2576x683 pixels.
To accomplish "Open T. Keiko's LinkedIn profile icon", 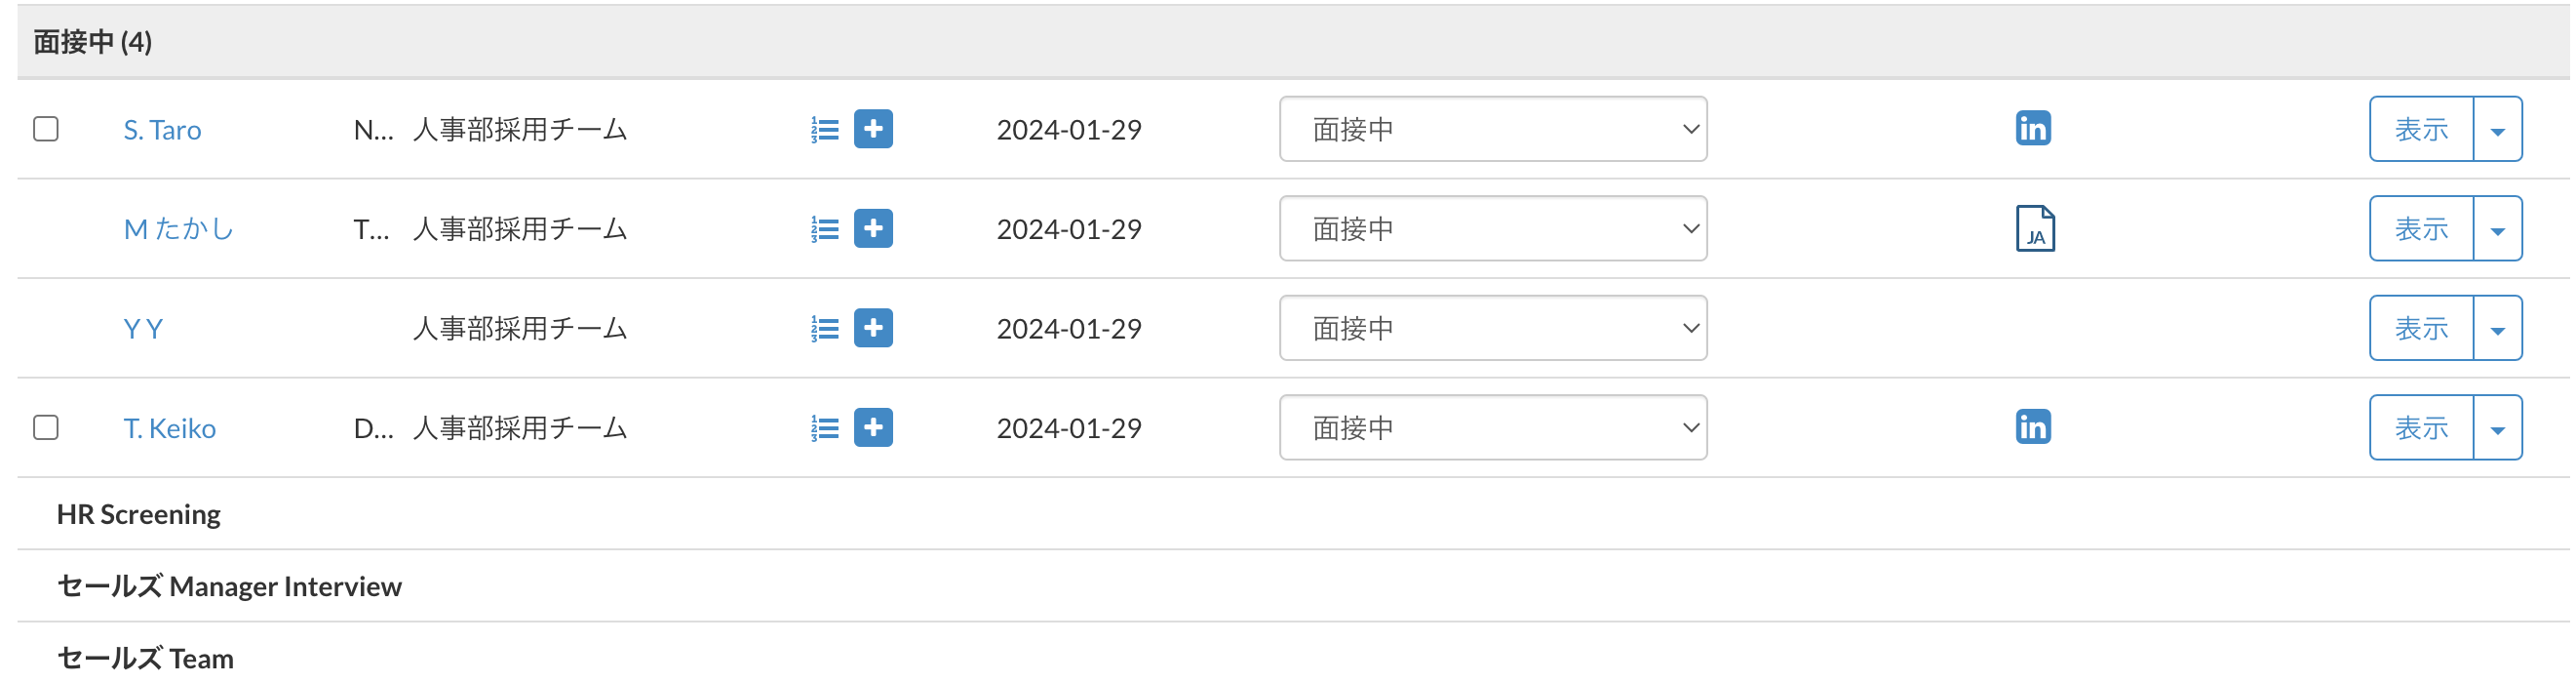I will [x=2032, y=427].
